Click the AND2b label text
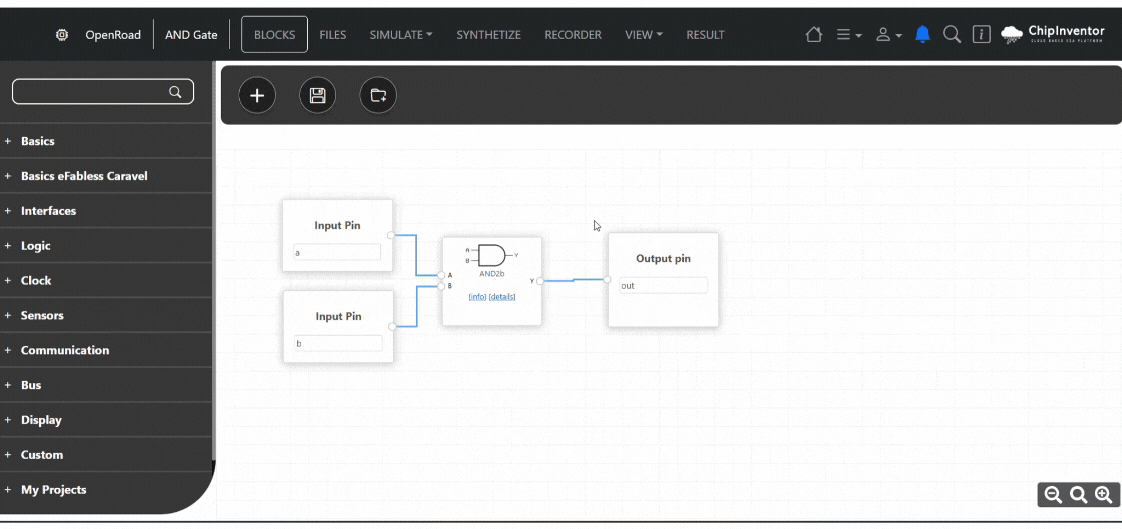This screenshot has width=1122, height=529. 492,273
